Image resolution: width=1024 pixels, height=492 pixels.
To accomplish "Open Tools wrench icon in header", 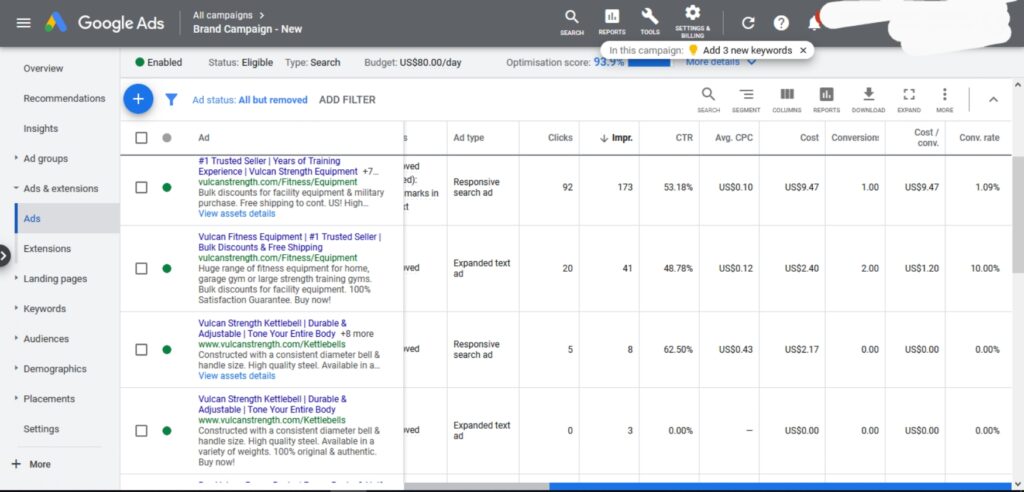I will [x=650, y=22].
